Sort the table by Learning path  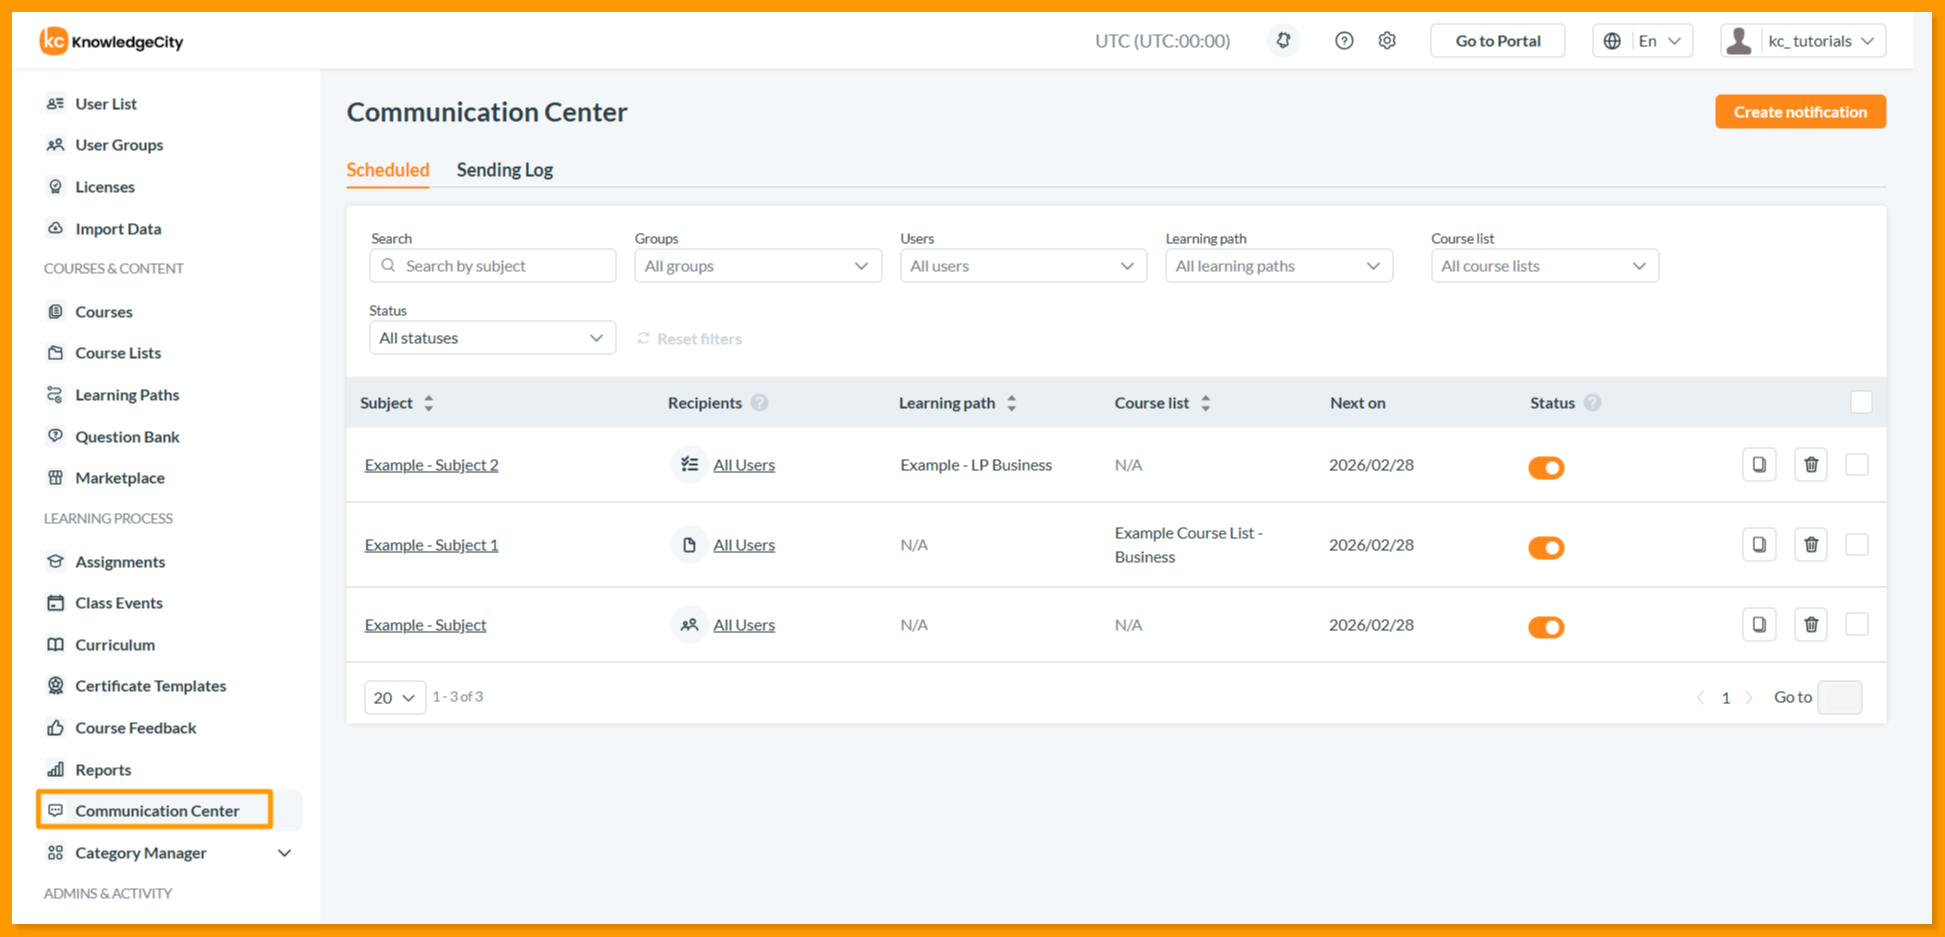click(x=1012, y=403)
